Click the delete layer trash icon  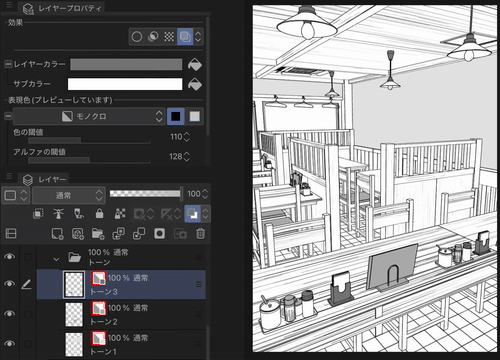[200, 234]
